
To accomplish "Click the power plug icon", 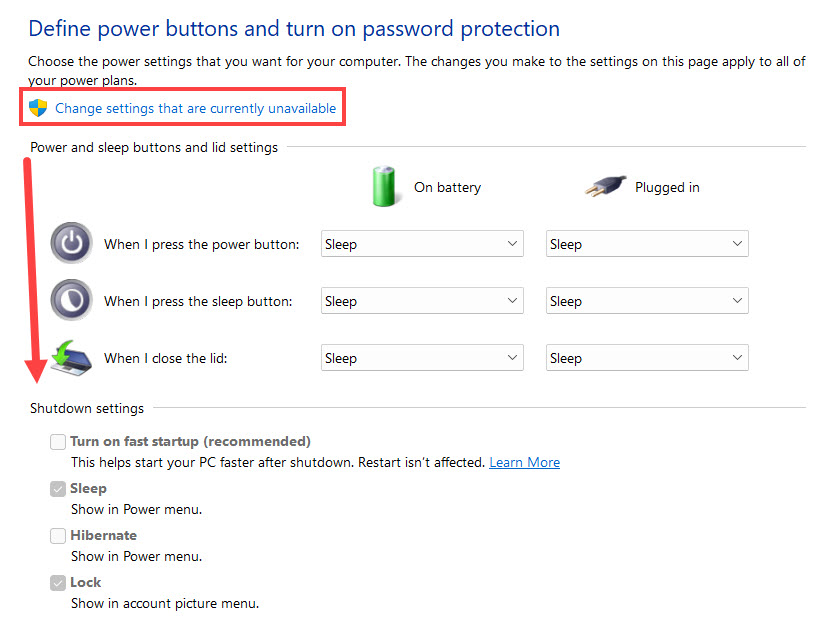I will [605, 187].
